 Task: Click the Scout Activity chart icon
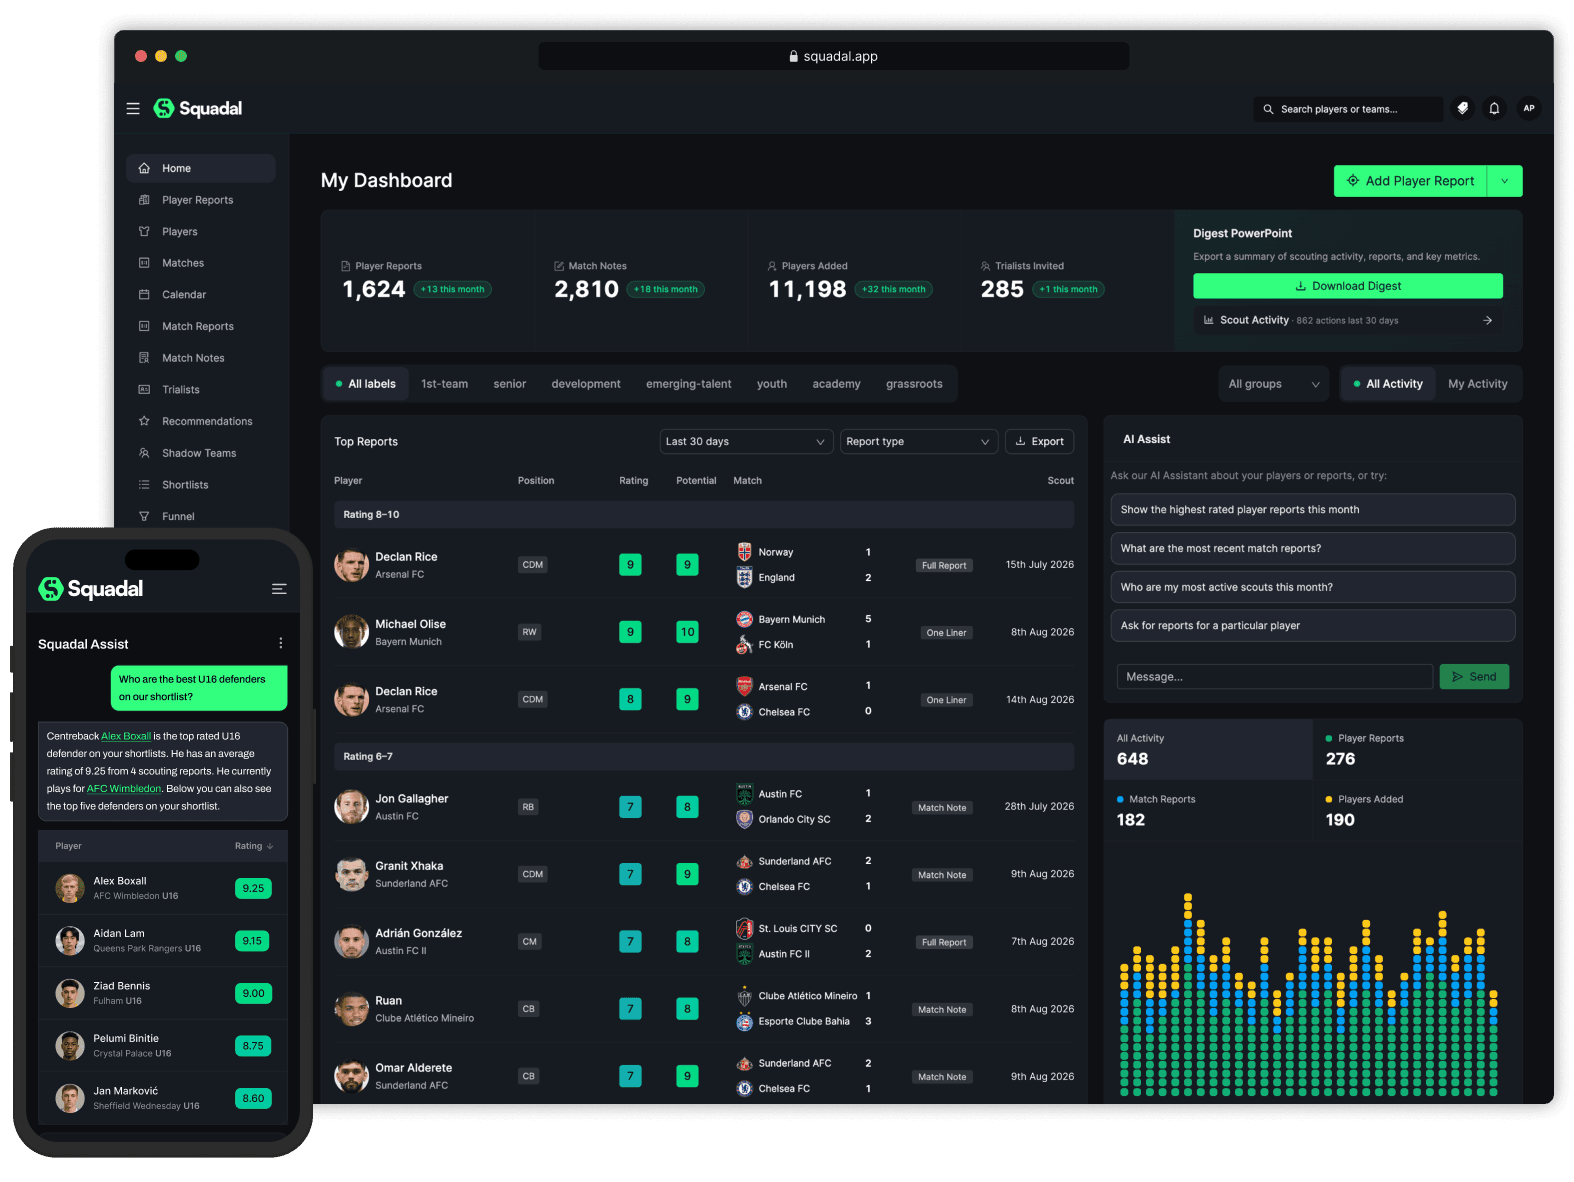coord(1208,320)
